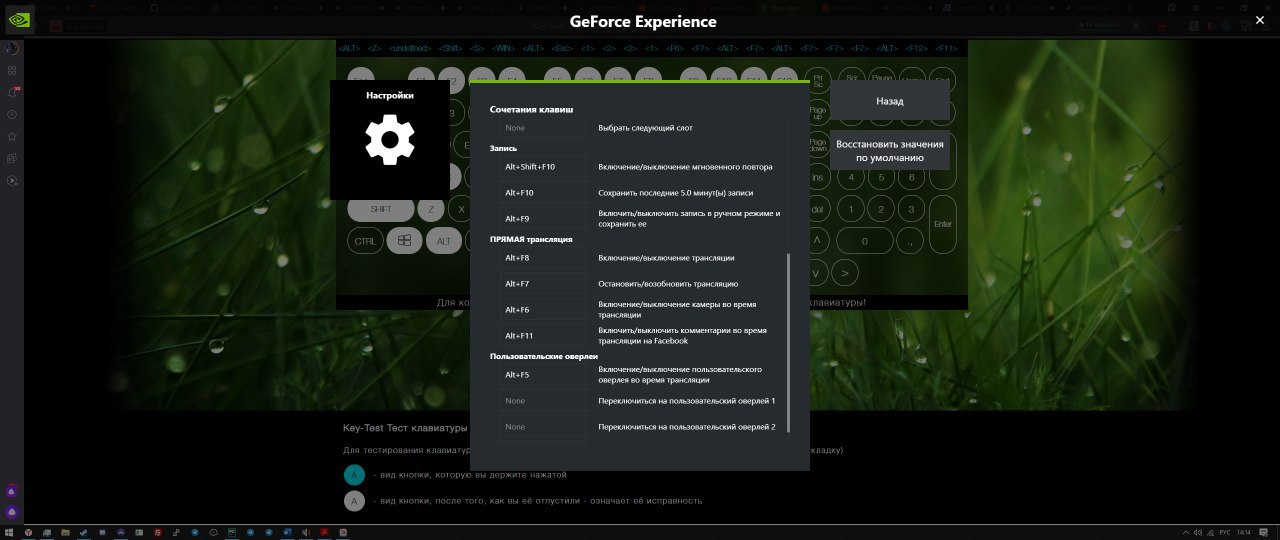Click the Windows logo key on test keyboard
Viewport: 1280px width, 540px height.
[404, 241]
